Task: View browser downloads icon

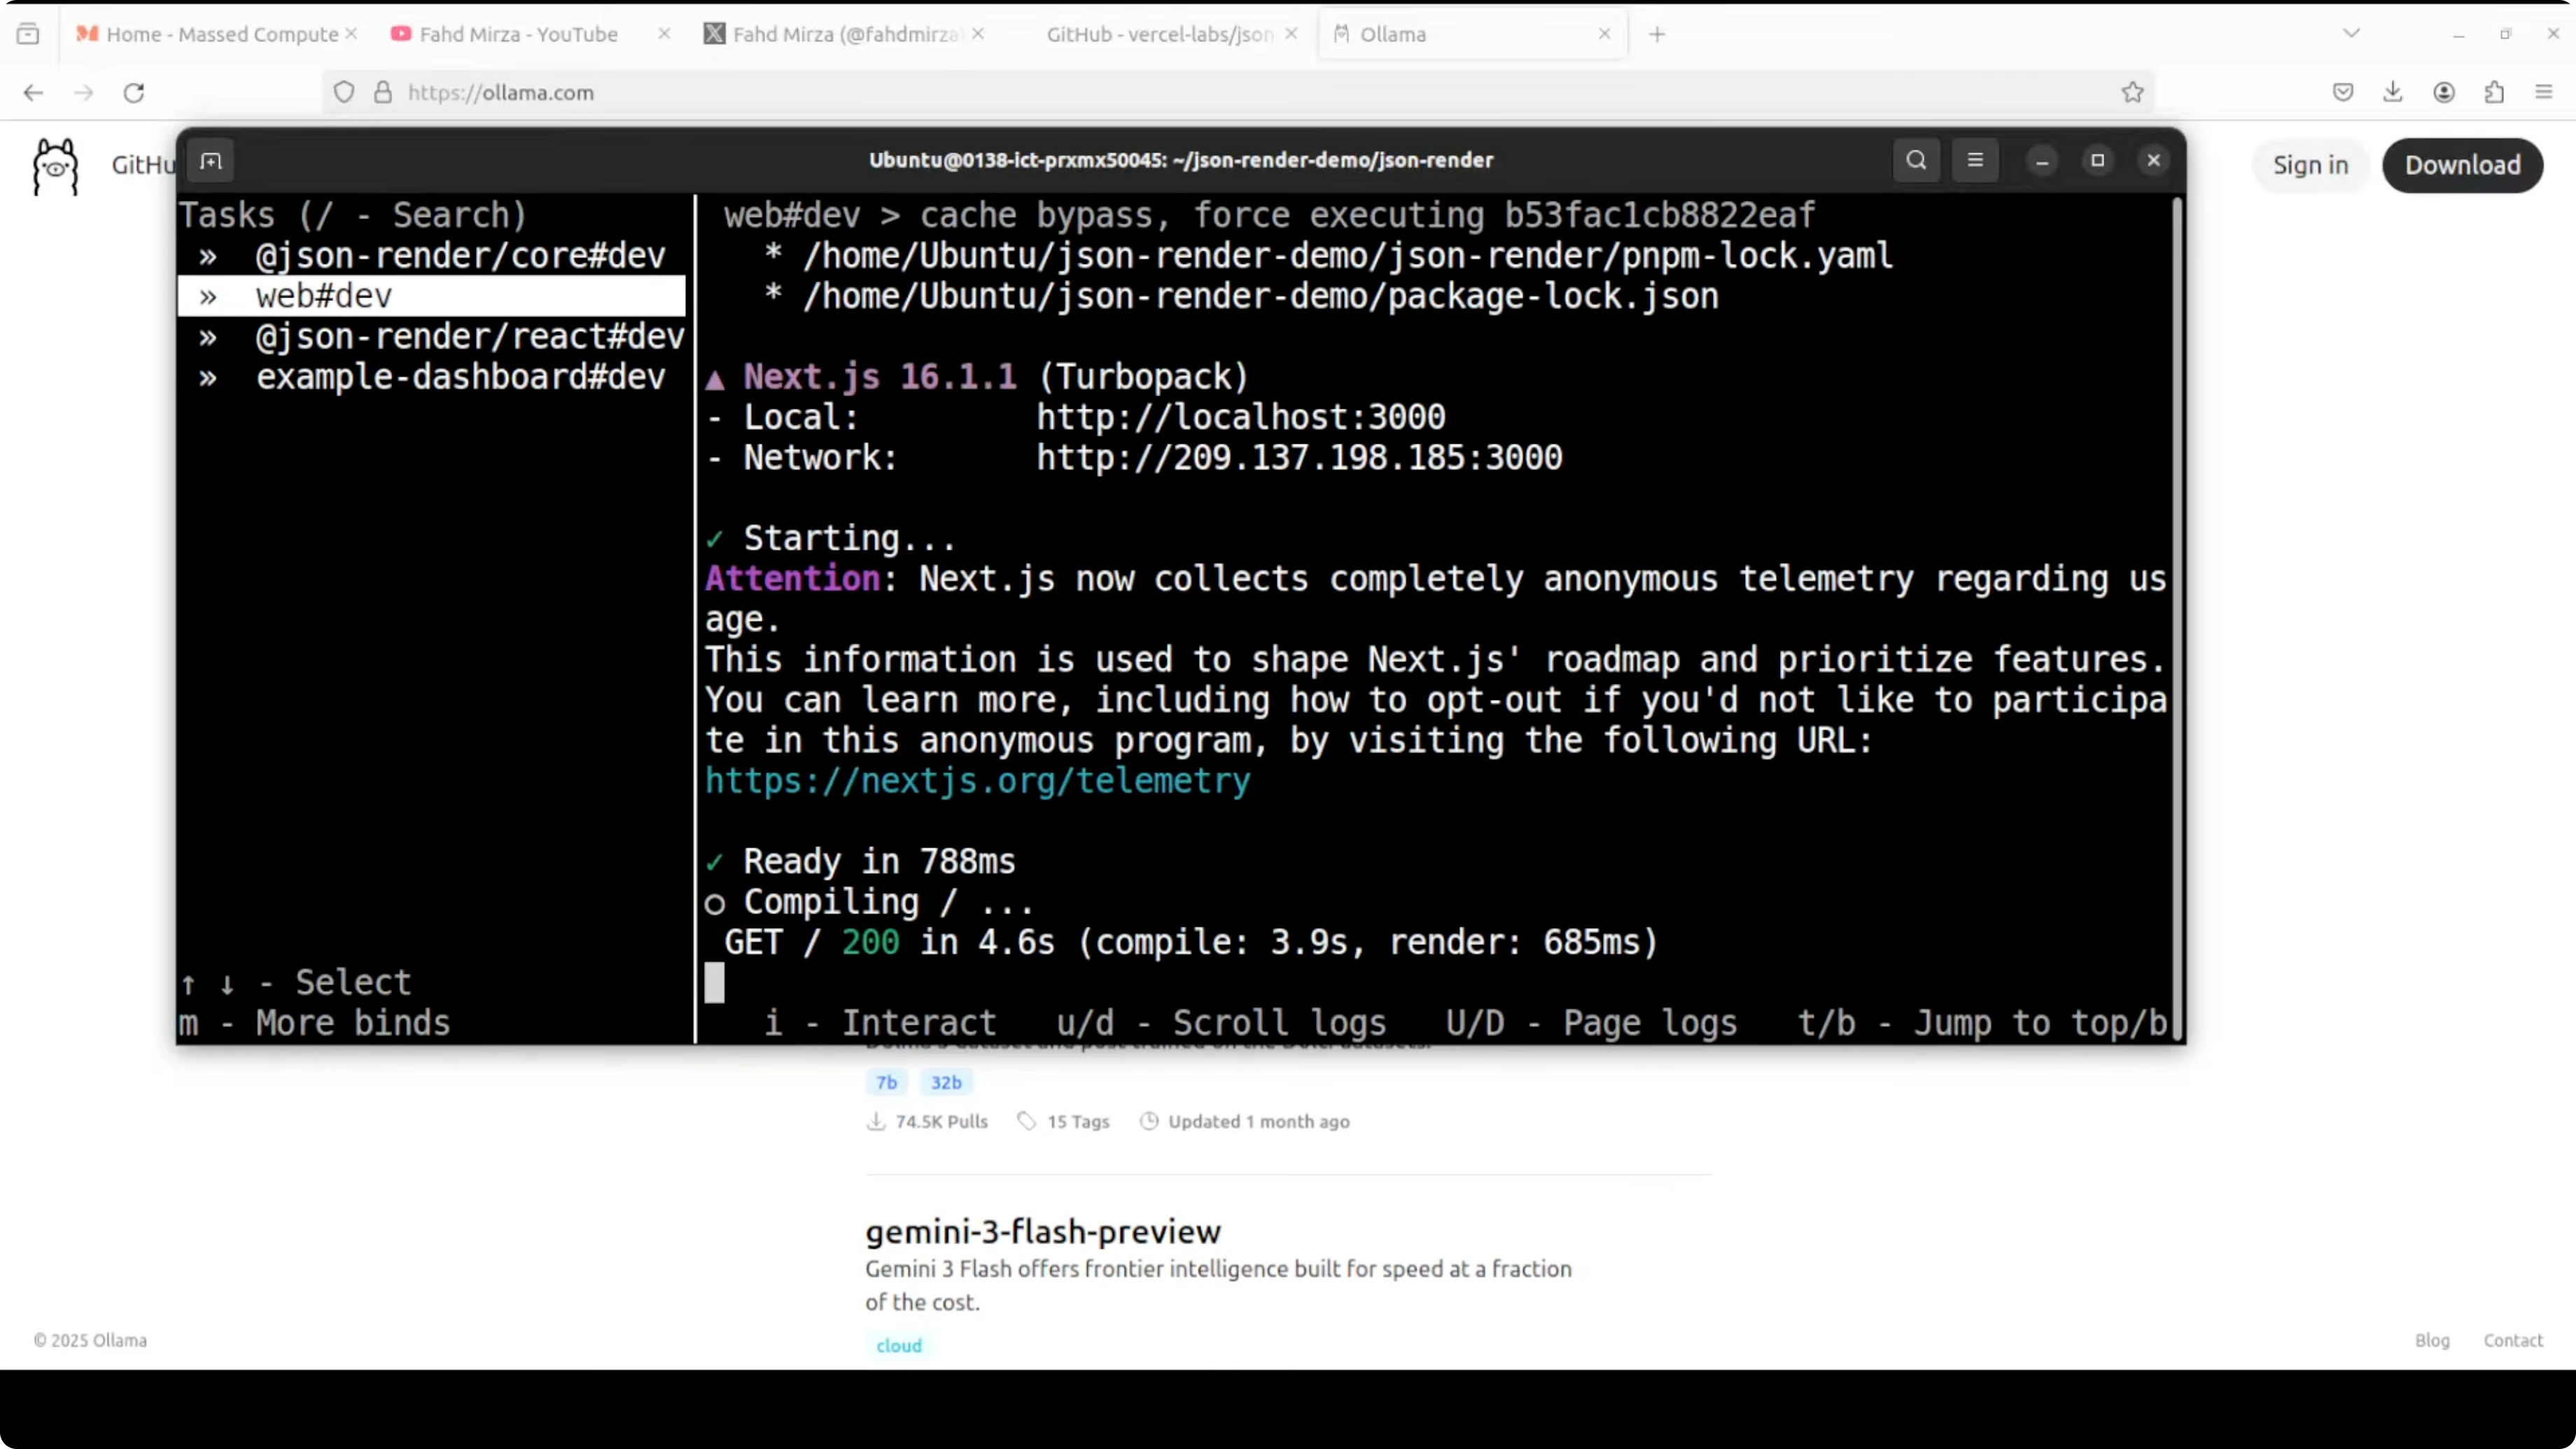Action: point(2393,92)
